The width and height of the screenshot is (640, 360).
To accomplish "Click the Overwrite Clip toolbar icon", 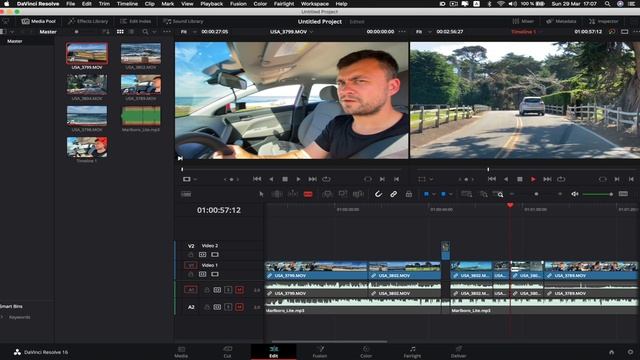I will [x=342, y=194].
